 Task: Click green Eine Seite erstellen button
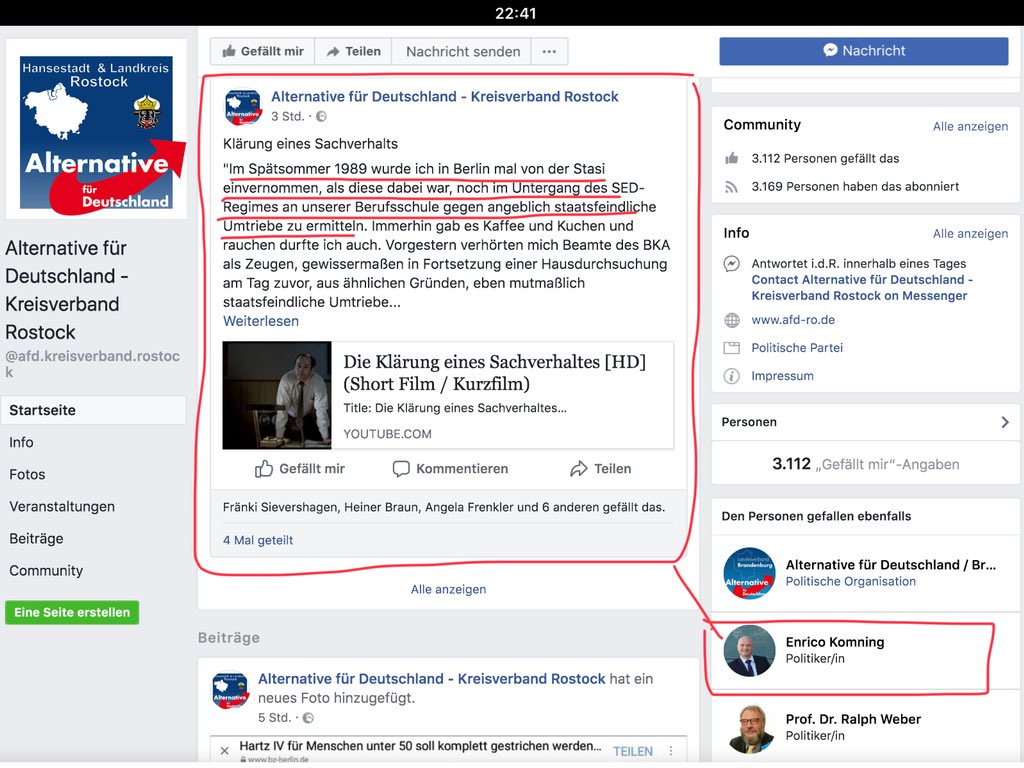(72, 613)
